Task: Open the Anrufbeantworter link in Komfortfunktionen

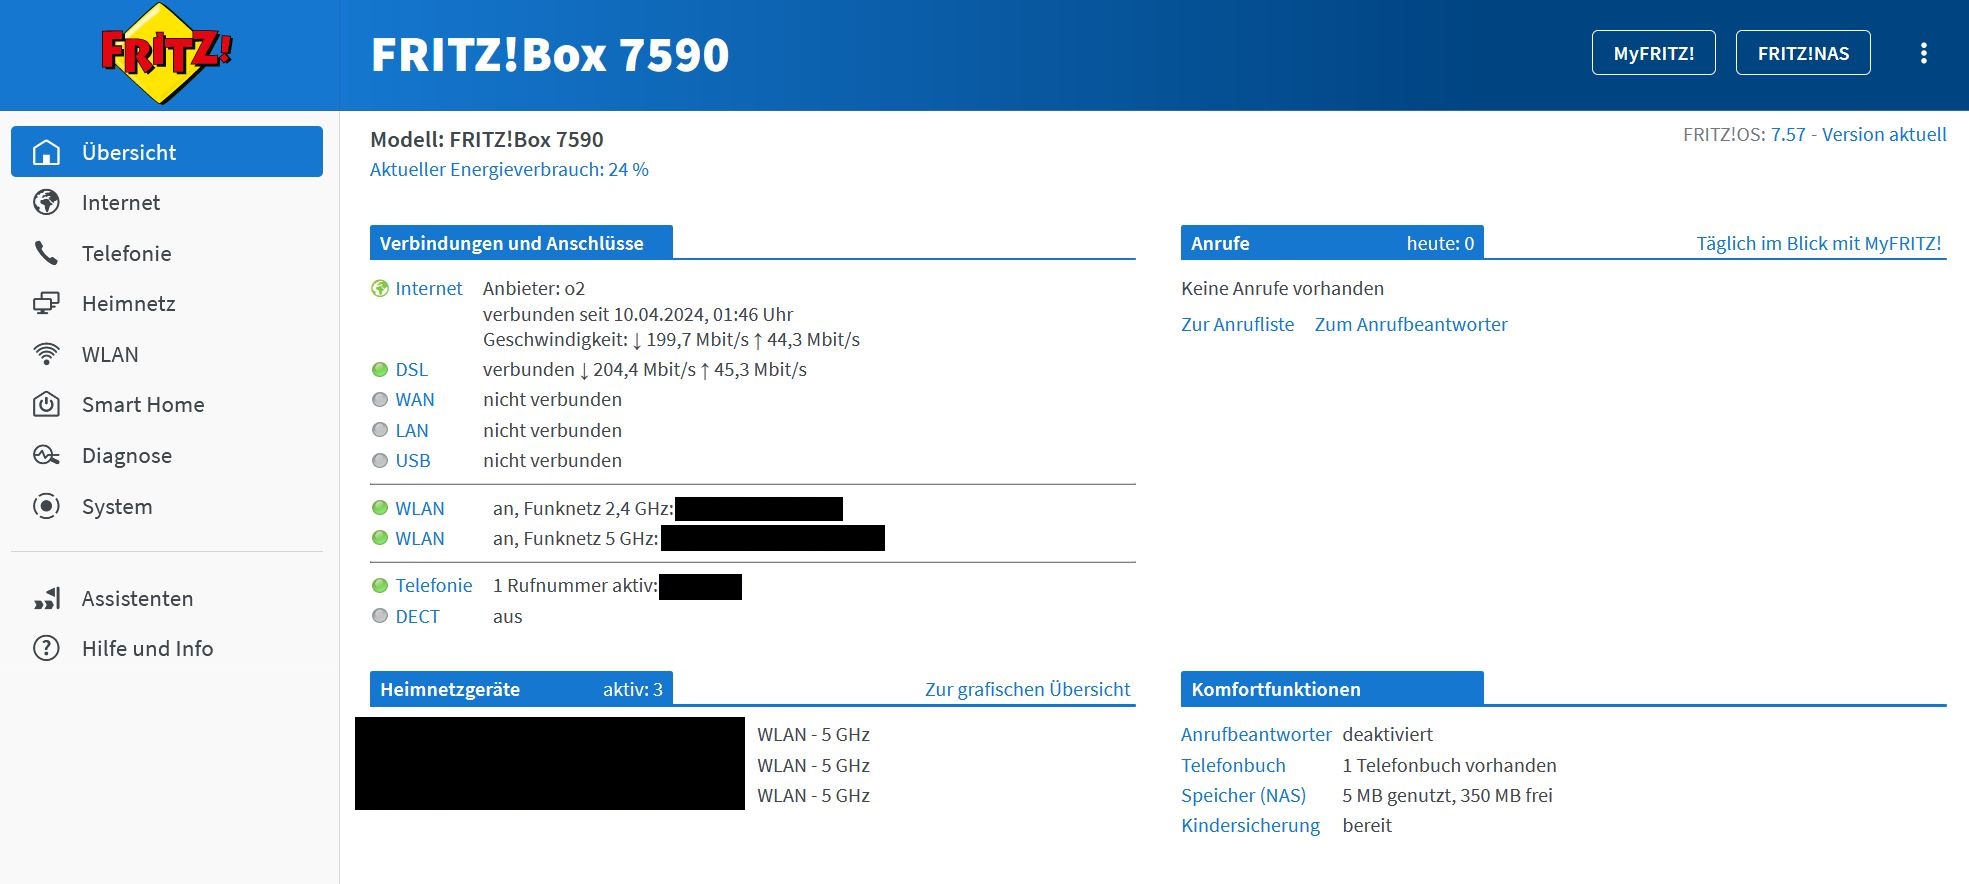Action: pos(1256,735)
